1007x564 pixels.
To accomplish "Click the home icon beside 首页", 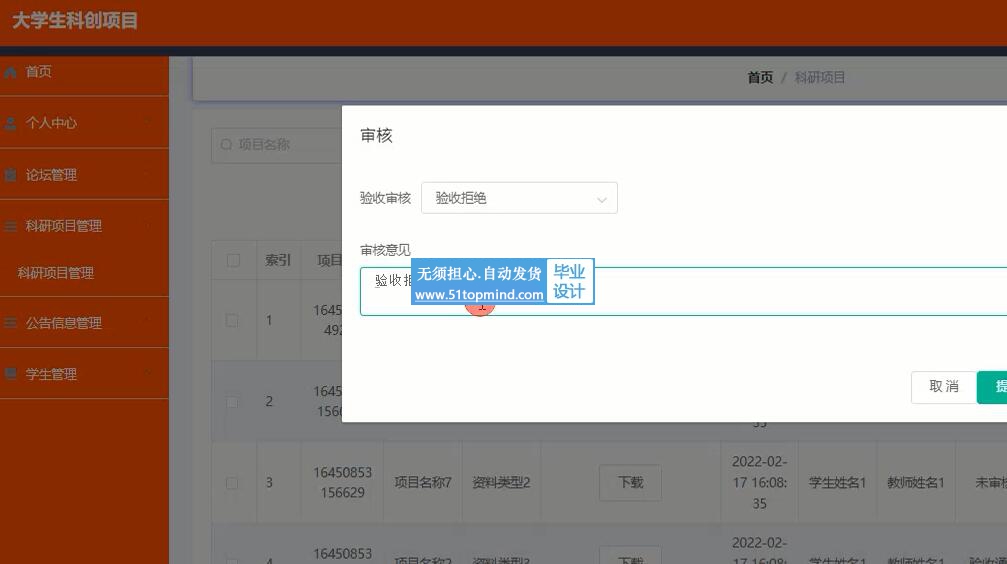I will tap(10, 72).
